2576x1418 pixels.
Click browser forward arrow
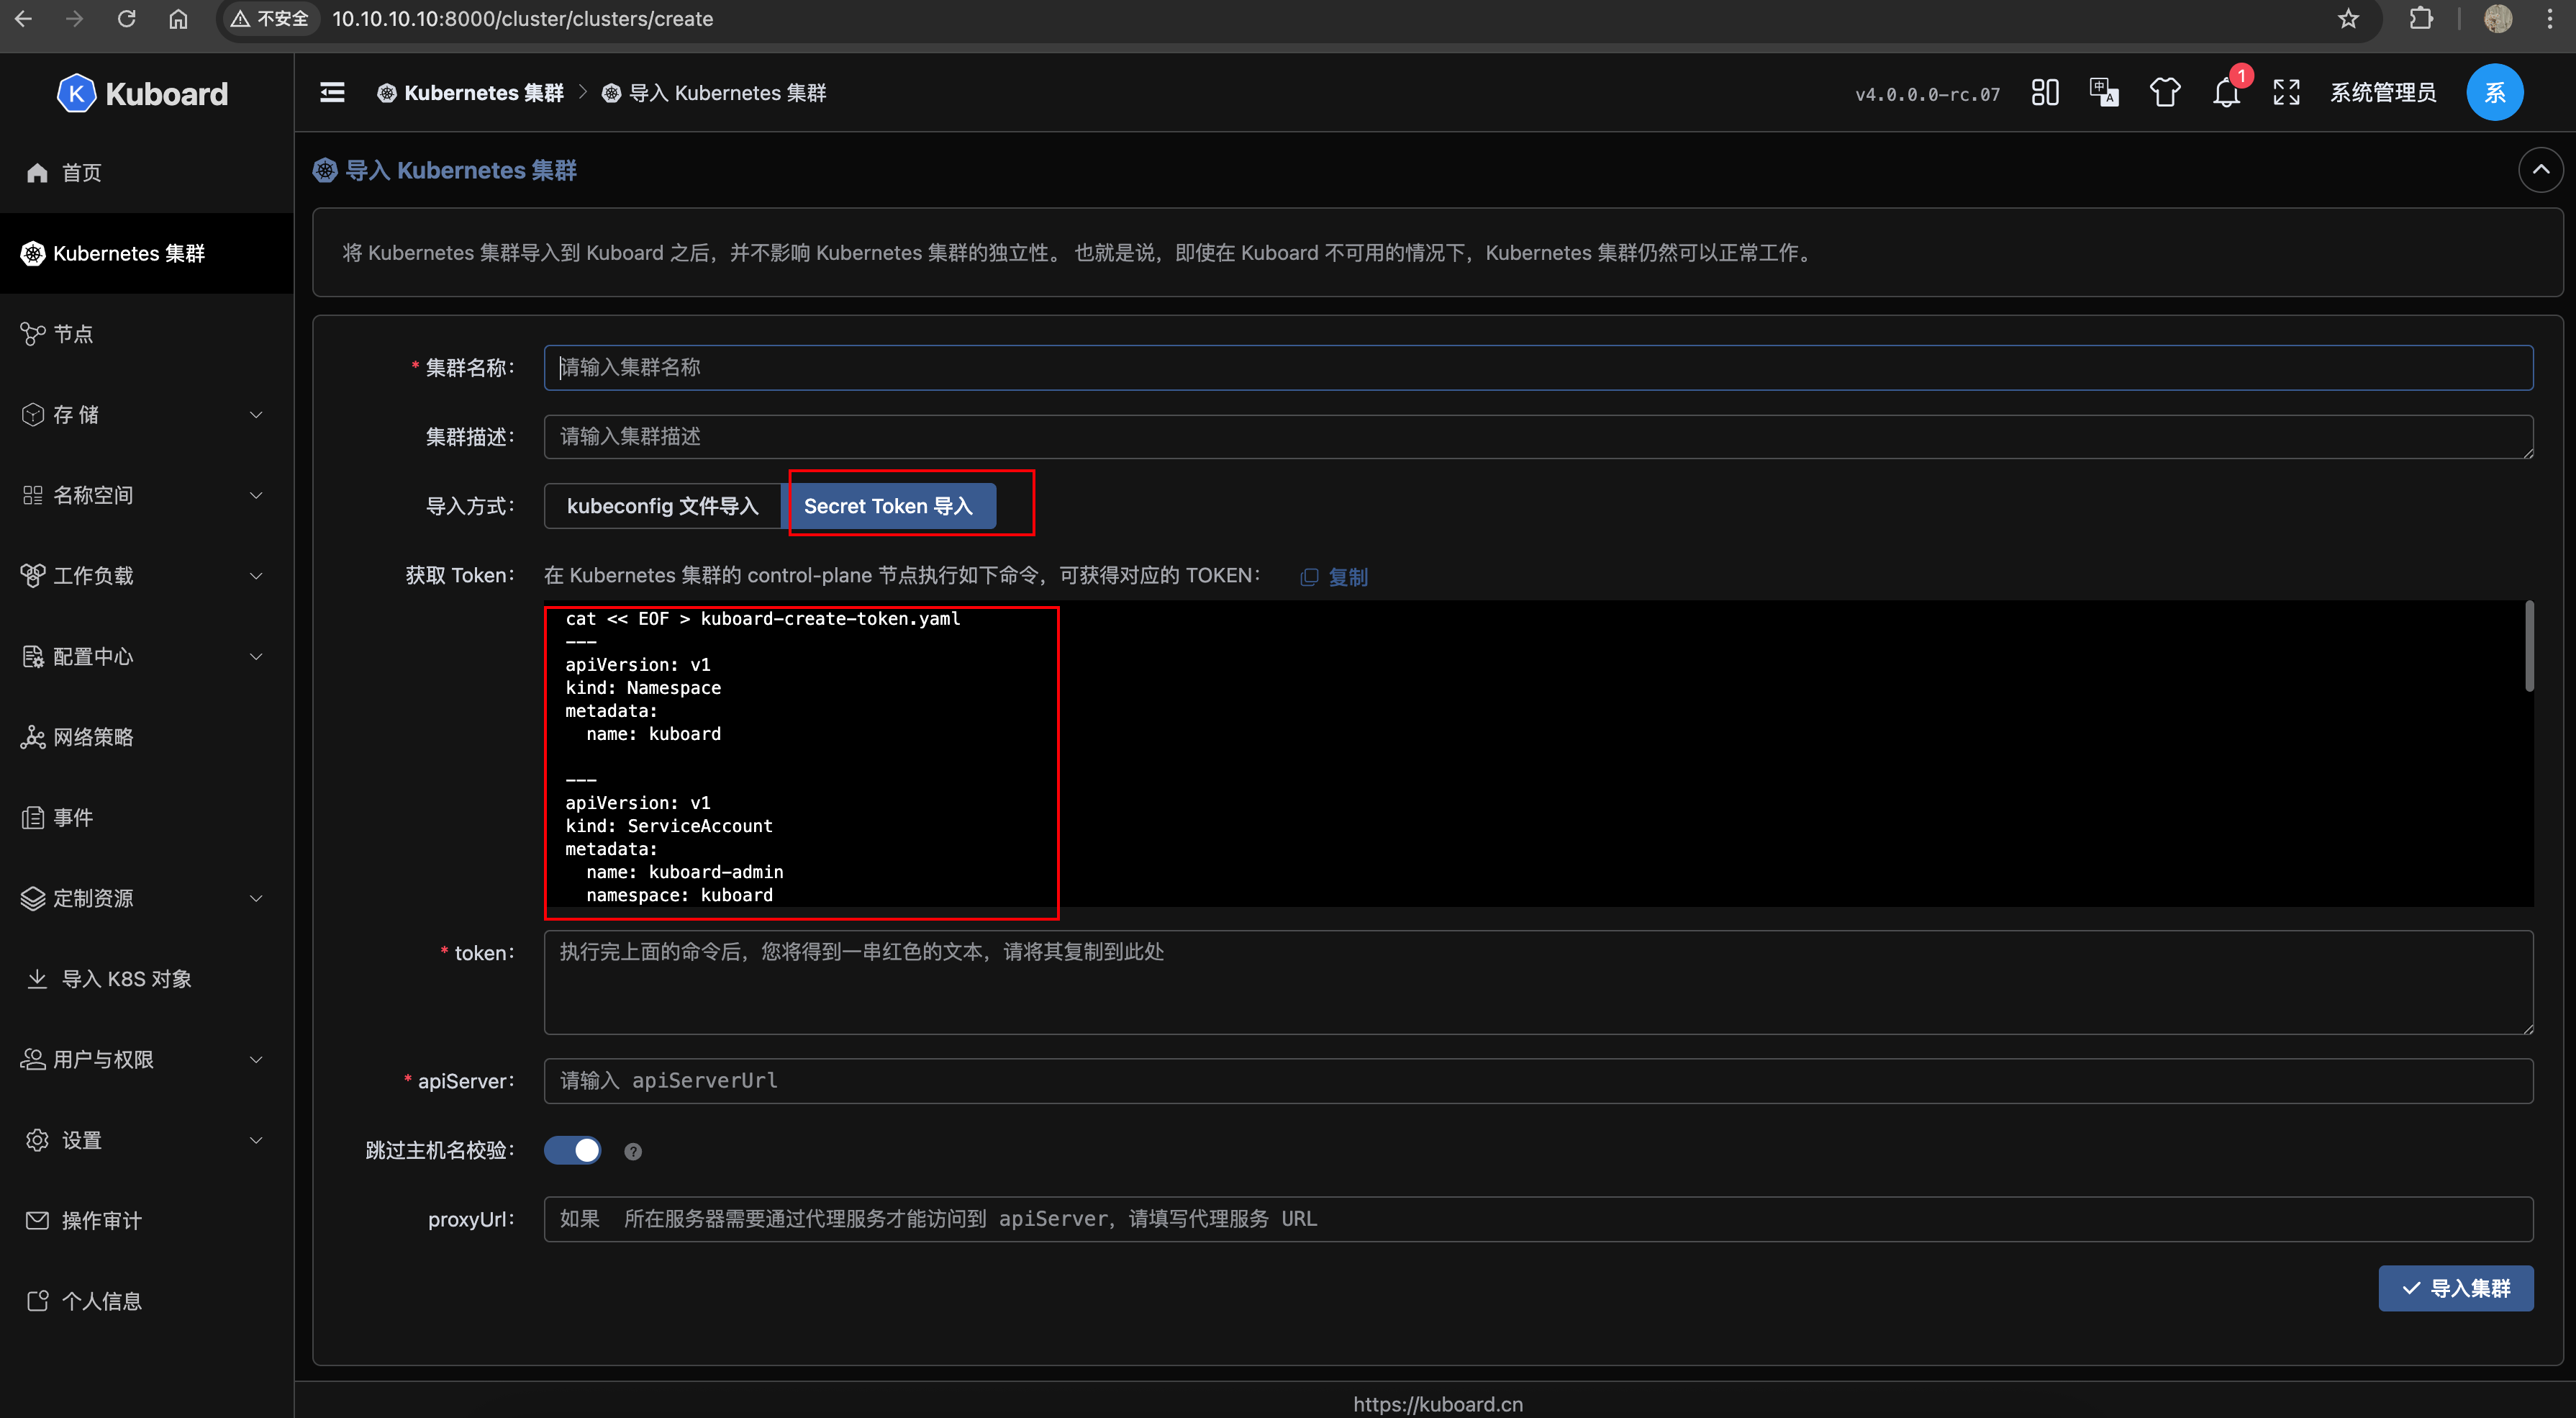click(x=75, y=19)
